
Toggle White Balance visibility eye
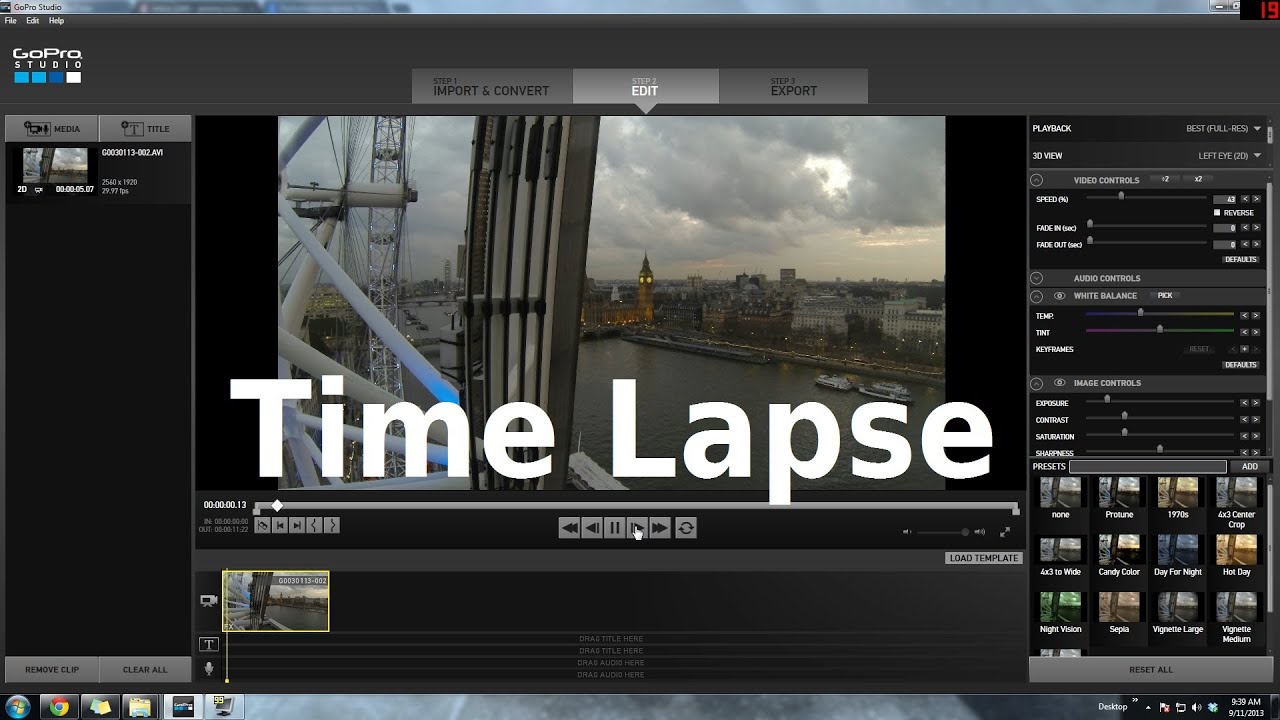(1059, 296)
